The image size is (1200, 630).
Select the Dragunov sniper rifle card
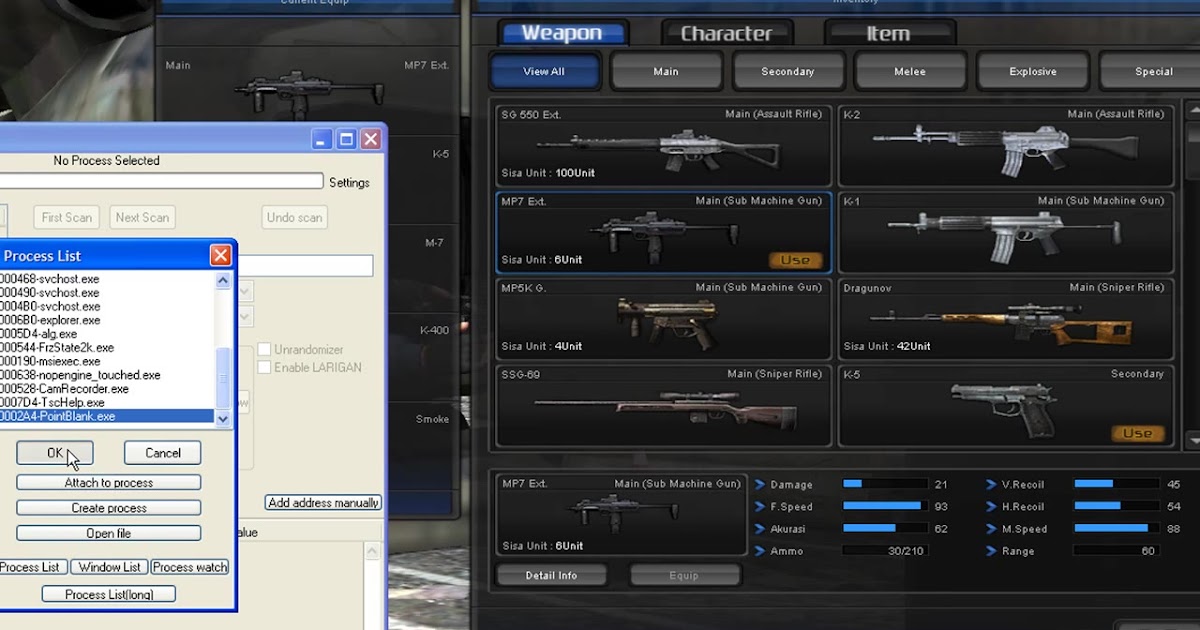(1005, 319)
